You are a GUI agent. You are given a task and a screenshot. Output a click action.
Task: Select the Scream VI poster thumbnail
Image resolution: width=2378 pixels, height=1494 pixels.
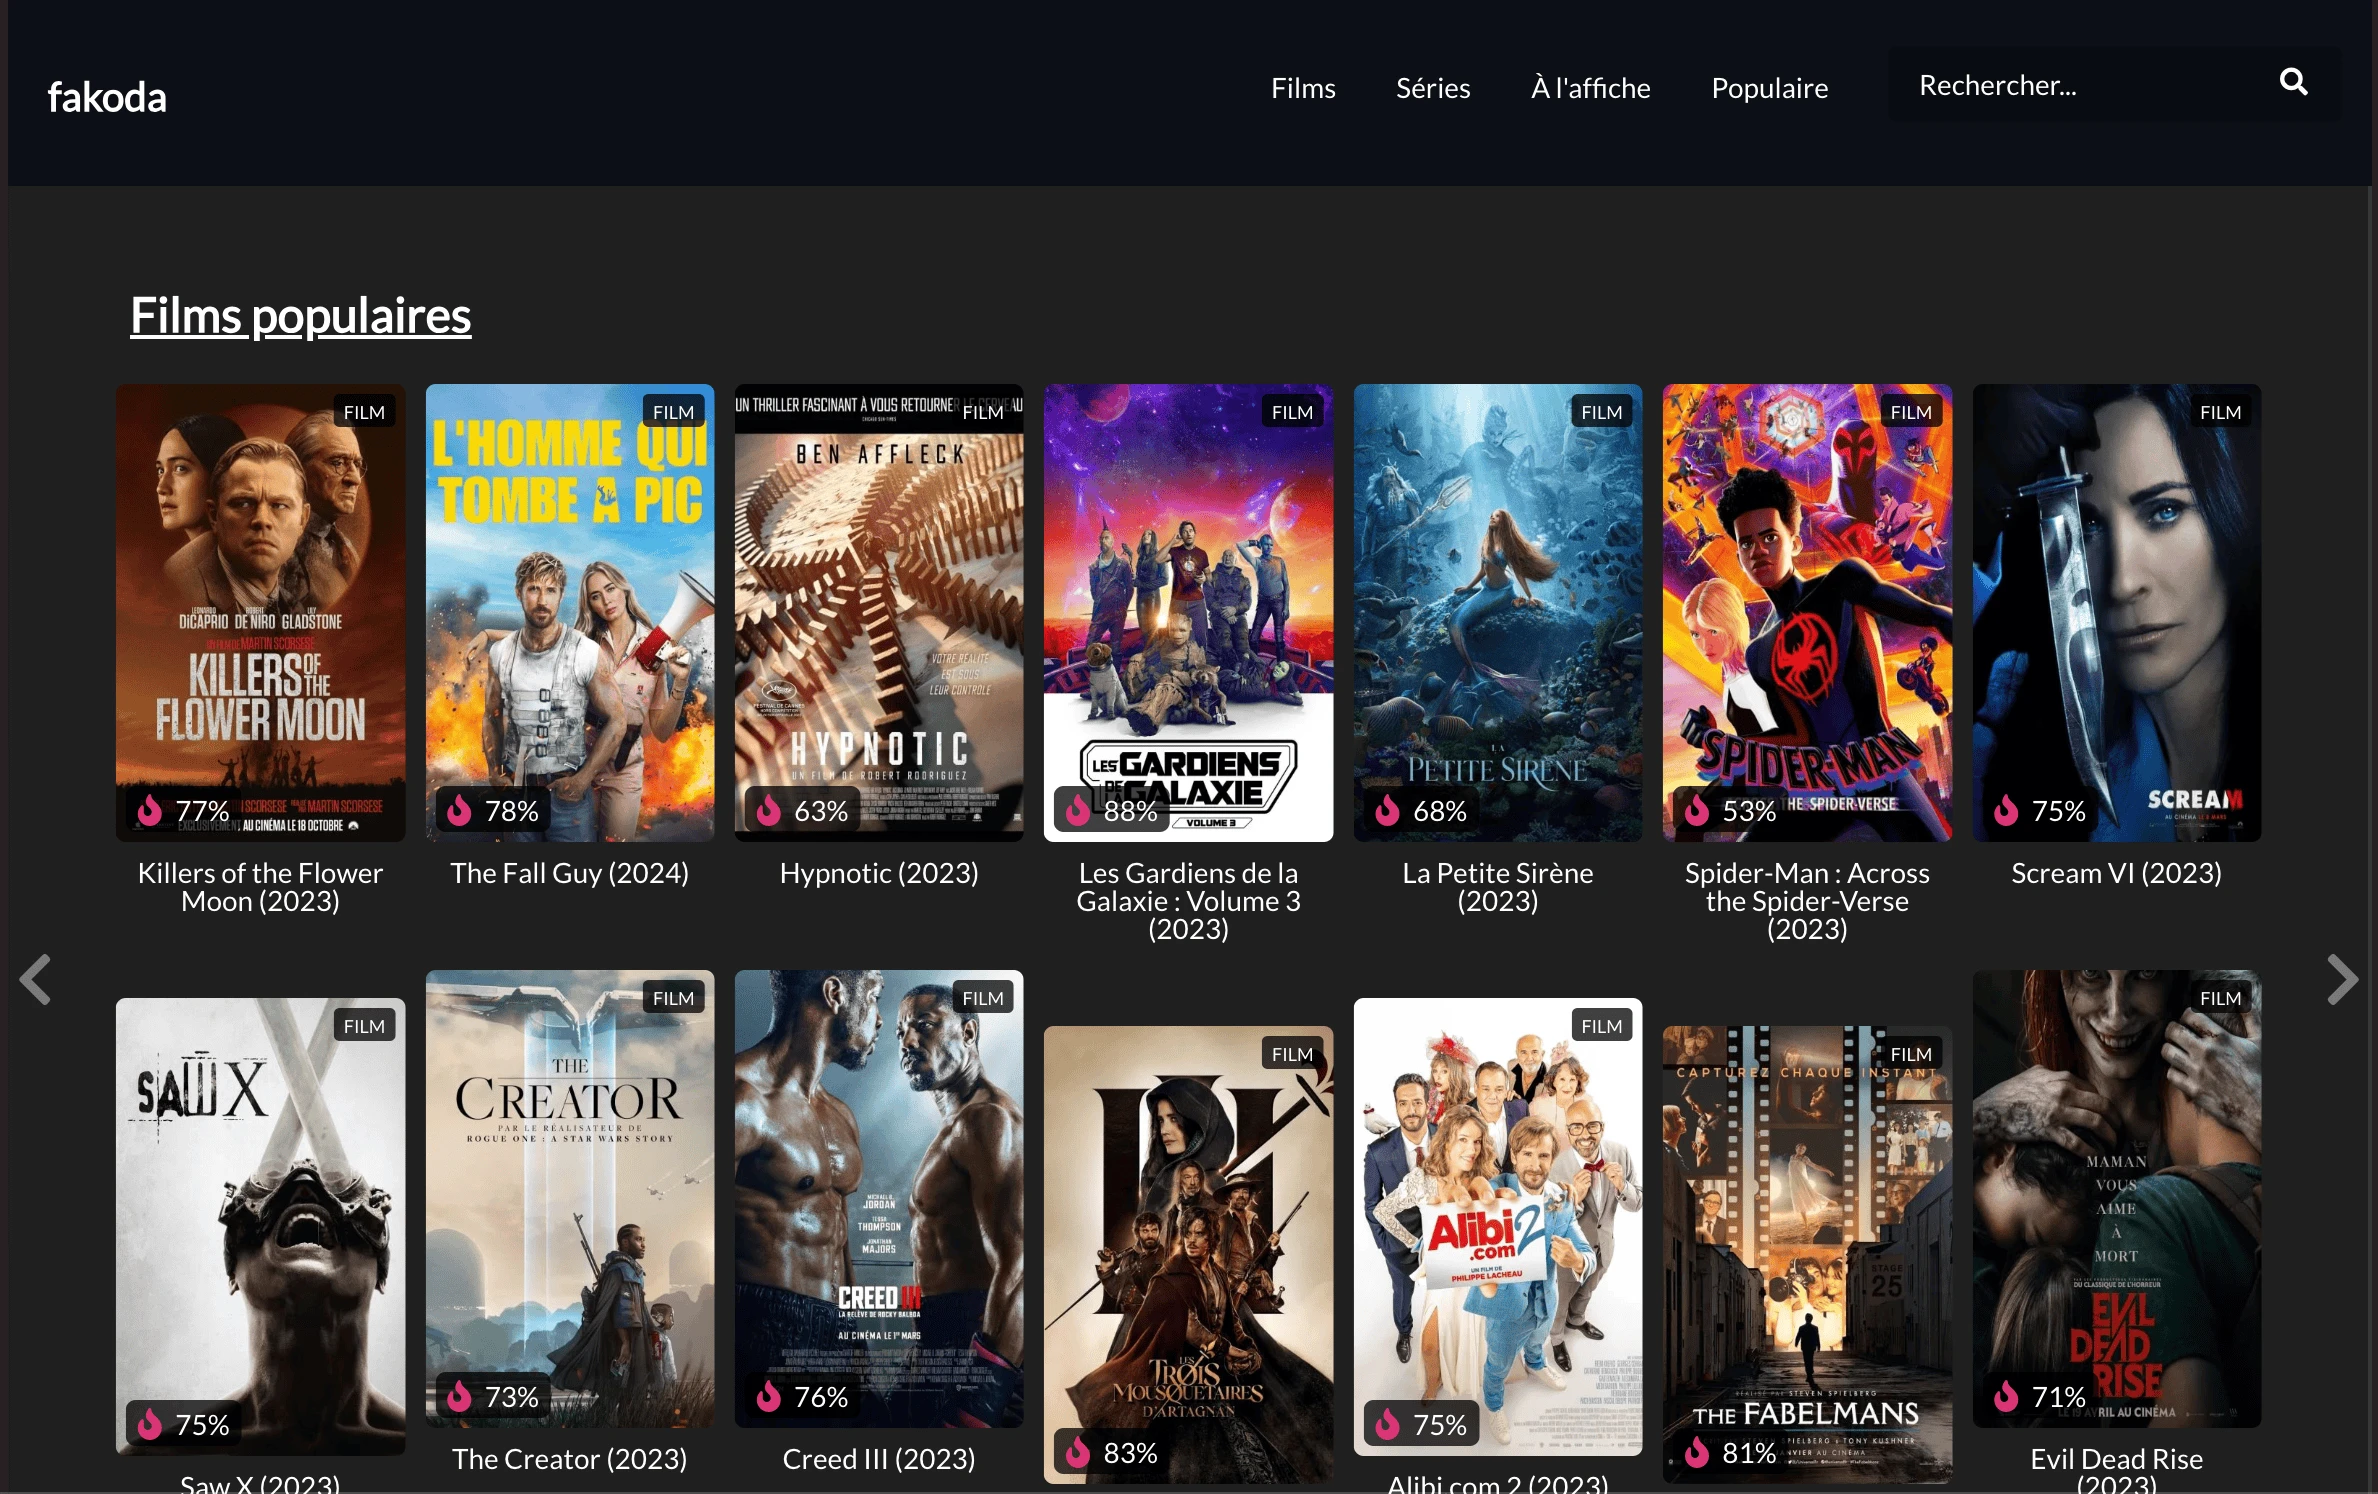point(2116,612)
